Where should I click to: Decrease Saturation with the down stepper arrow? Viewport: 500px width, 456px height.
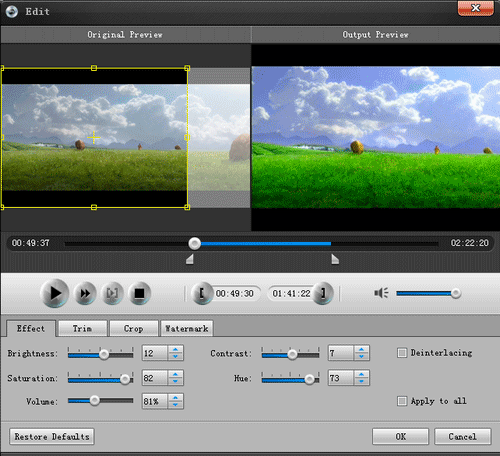(x=175, y=381)
